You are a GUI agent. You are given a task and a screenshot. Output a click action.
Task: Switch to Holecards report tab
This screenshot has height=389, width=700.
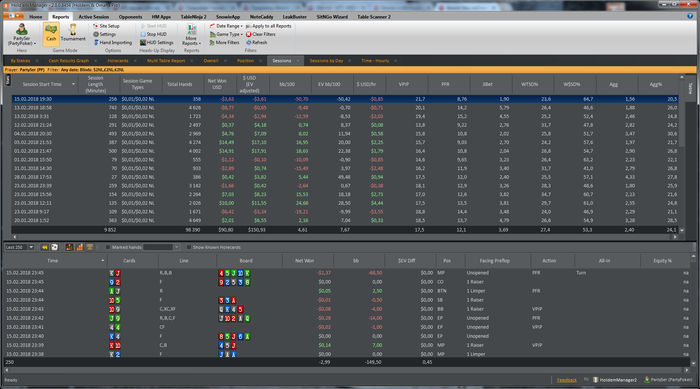(x=118, y=61)
